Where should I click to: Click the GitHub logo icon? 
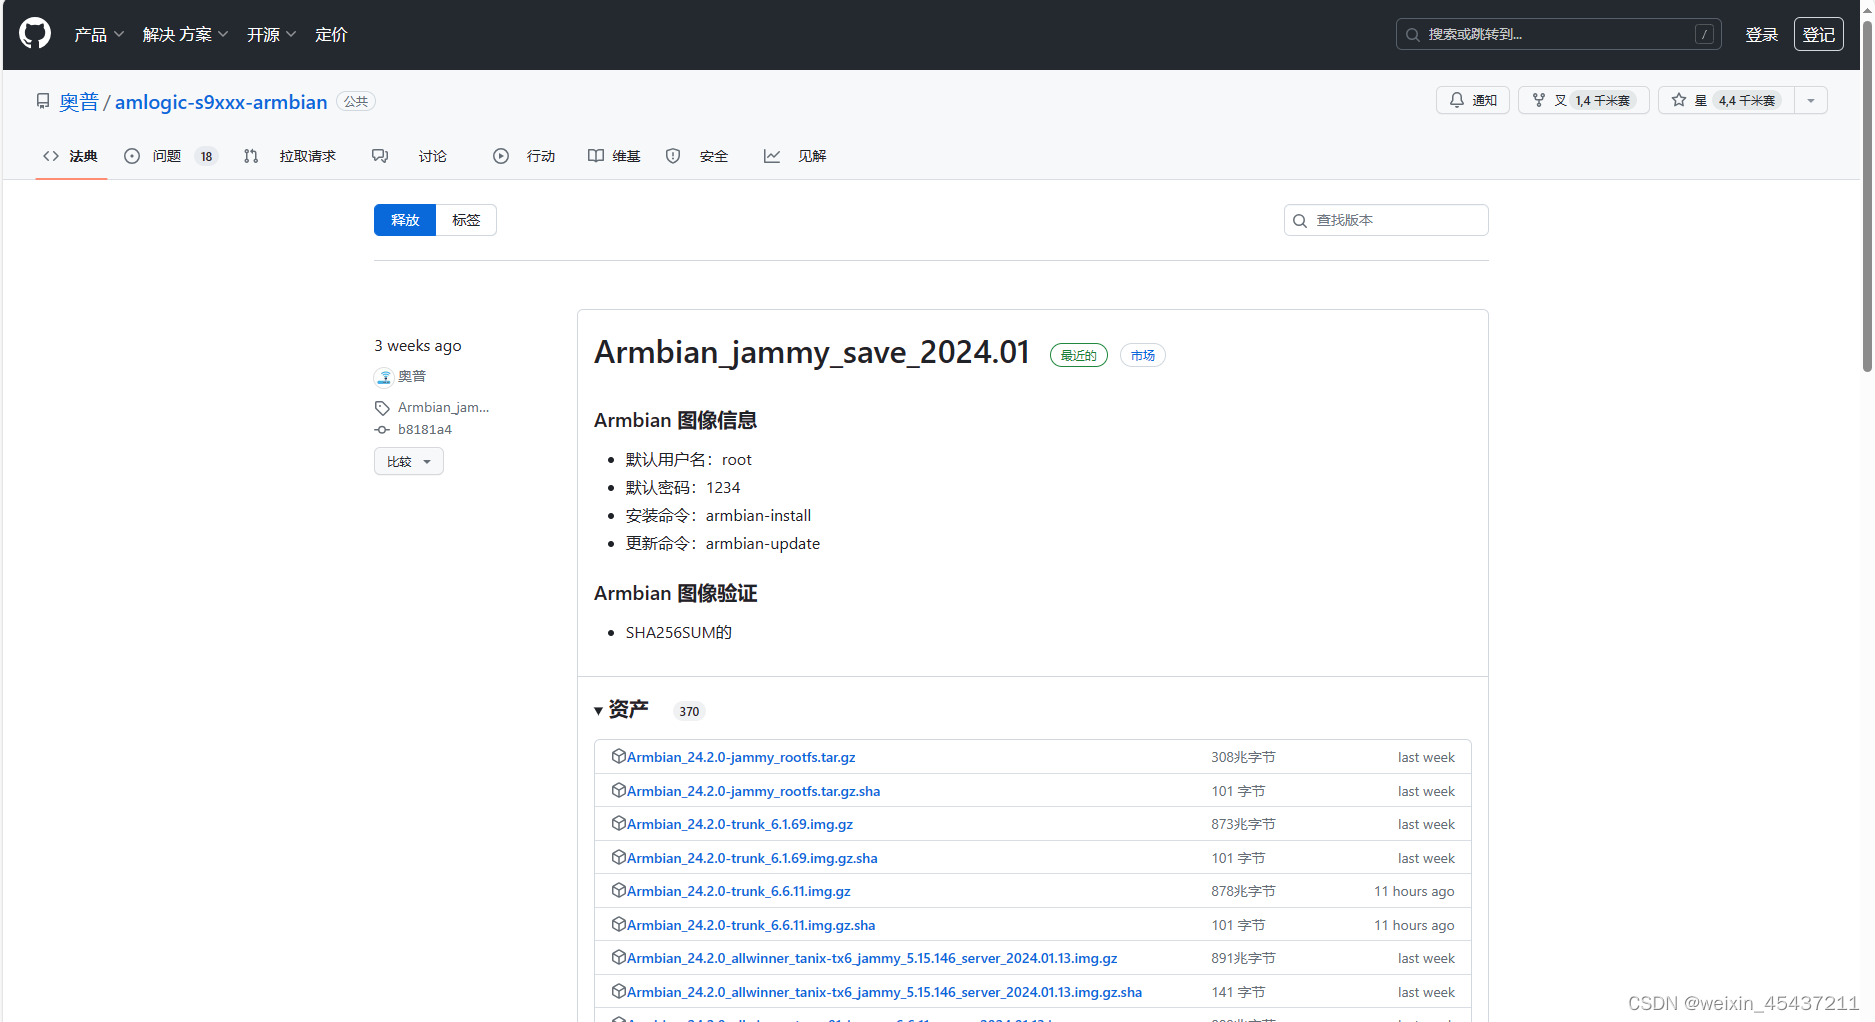click(x=35, y=34)
